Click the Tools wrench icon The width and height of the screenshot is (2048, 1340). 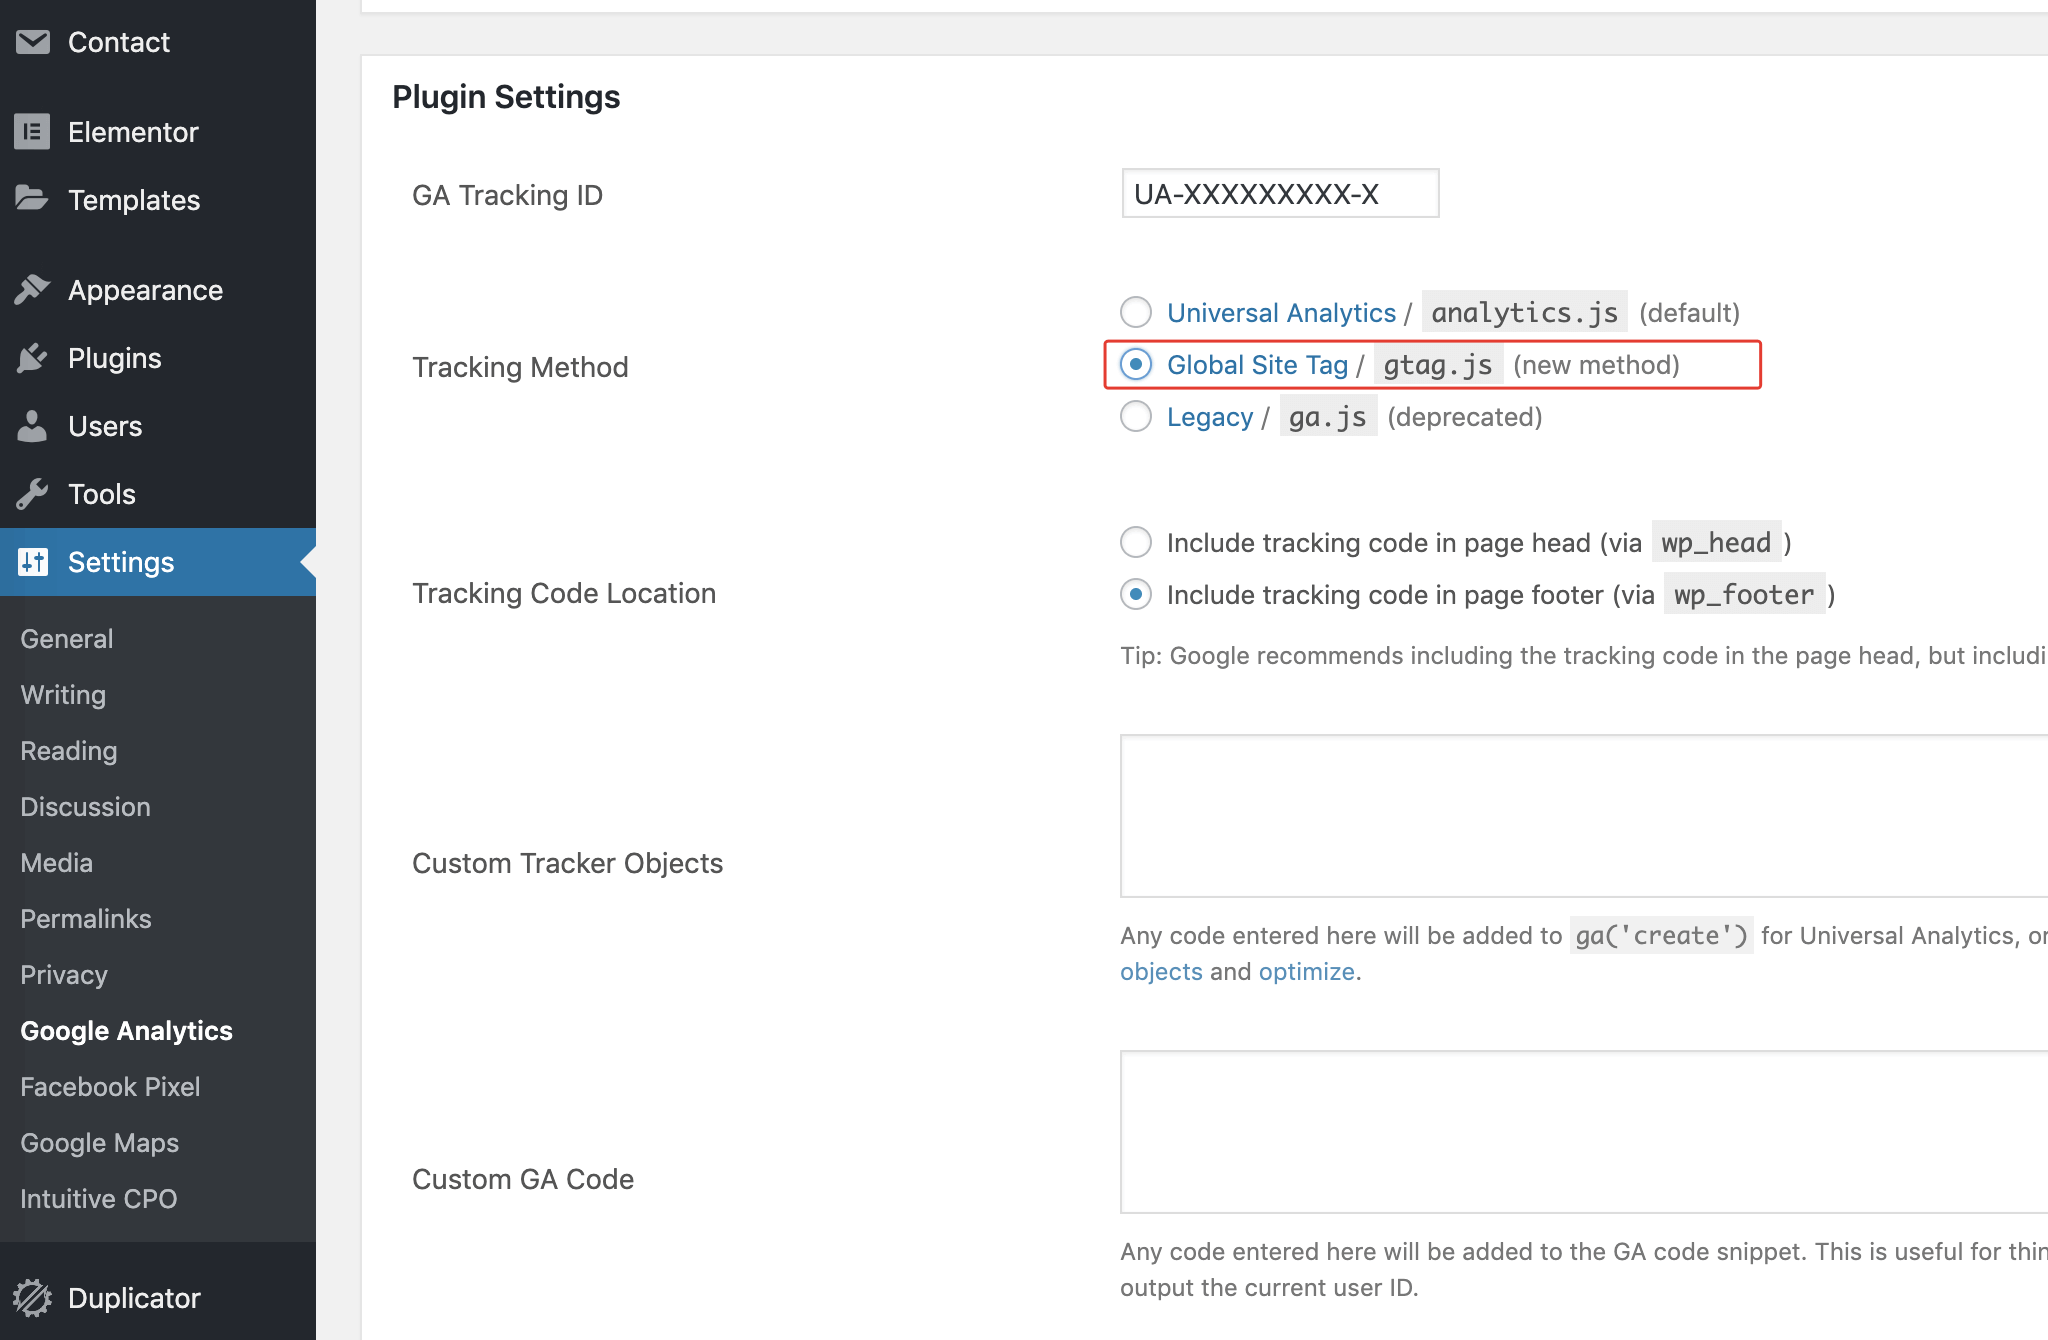click(x=32, y=494)
